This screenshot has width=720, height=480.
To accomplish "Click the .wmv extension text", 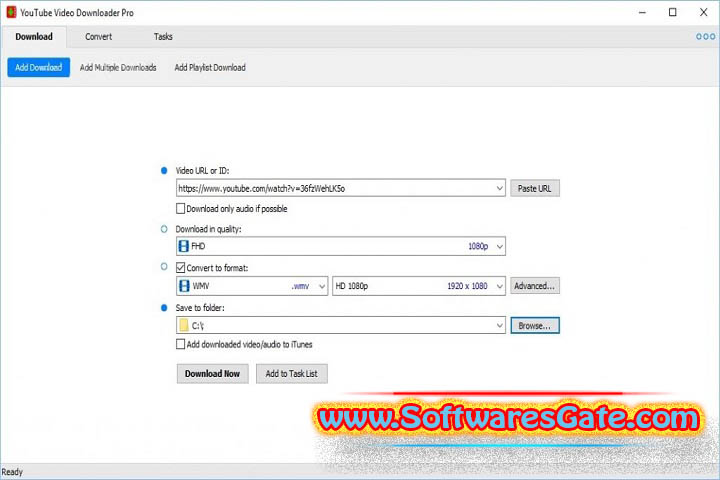I will point(300,286).
